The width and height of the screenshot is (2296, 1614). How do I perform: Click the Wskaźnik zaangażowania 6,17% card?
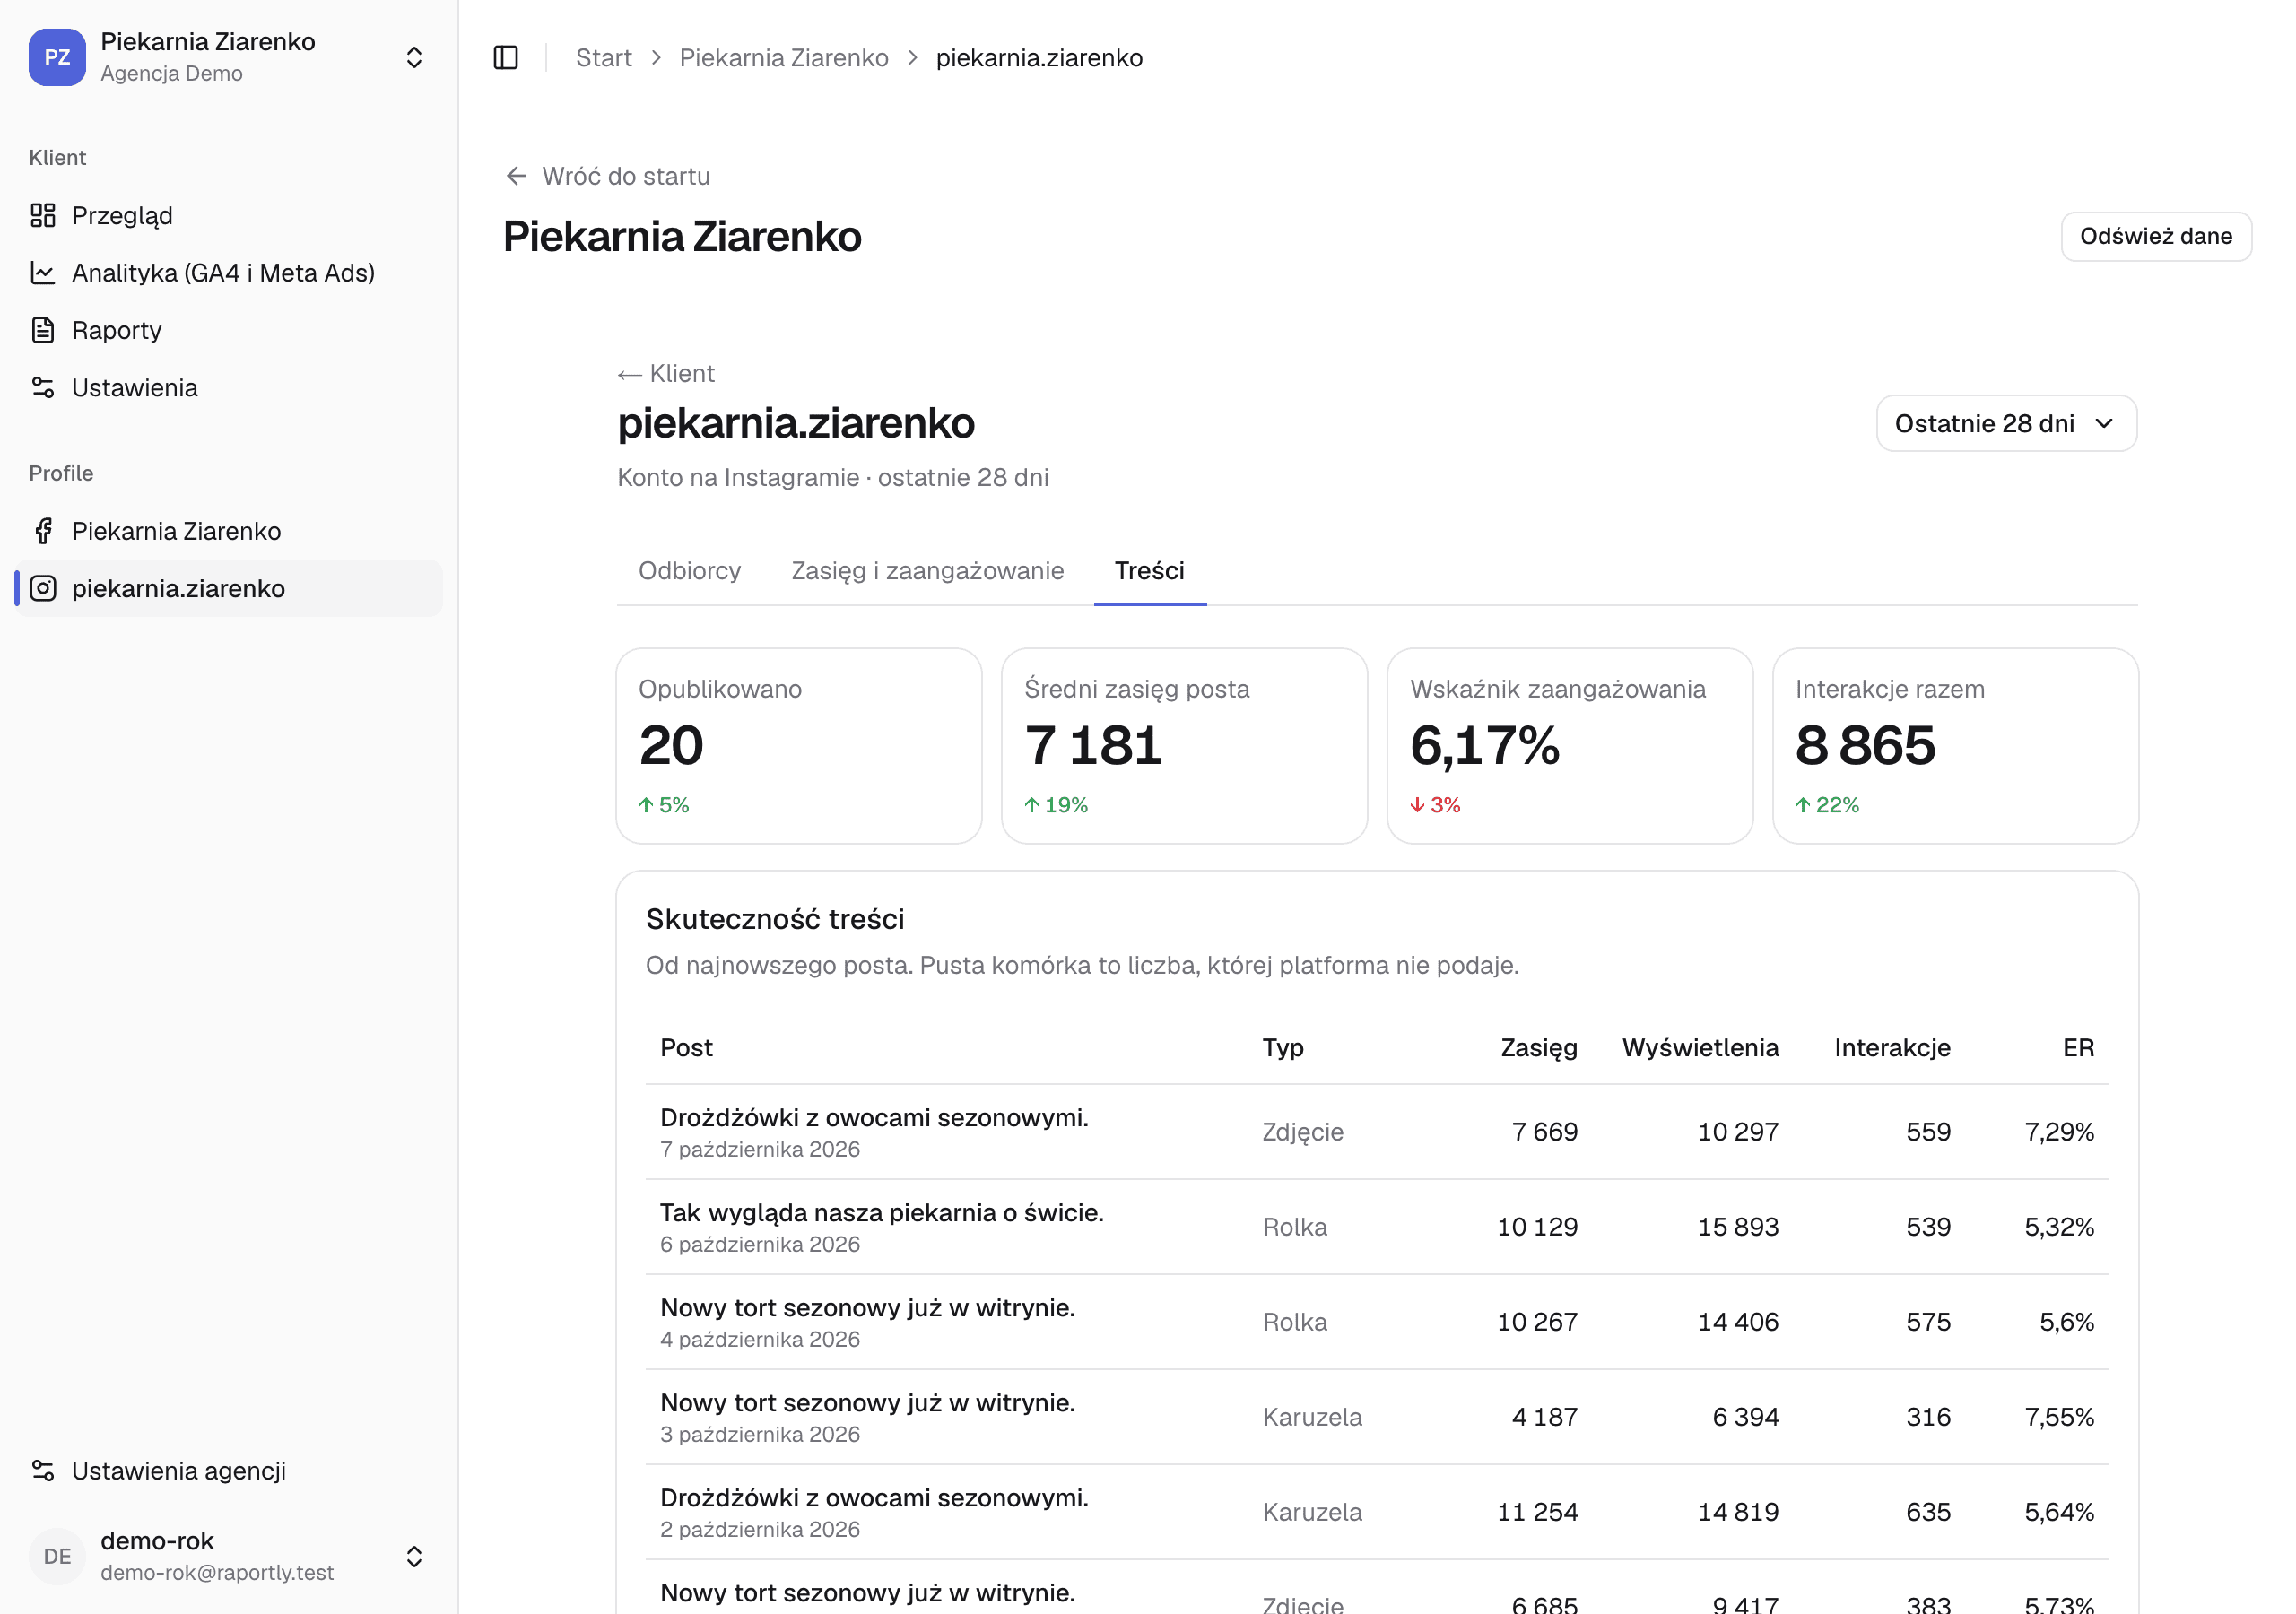point(1570,746)
